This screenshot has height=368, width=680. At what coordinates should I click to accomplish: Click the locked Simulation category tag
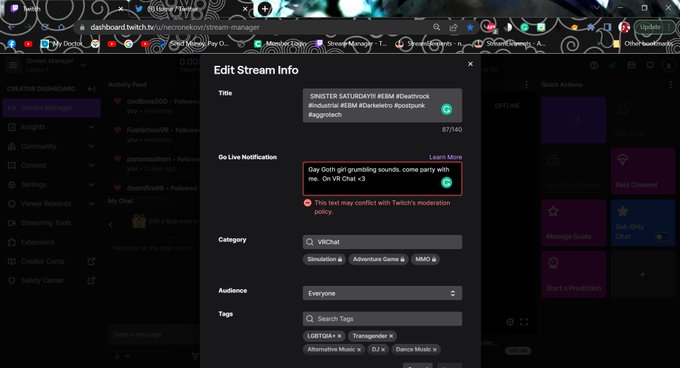[324, 259]
